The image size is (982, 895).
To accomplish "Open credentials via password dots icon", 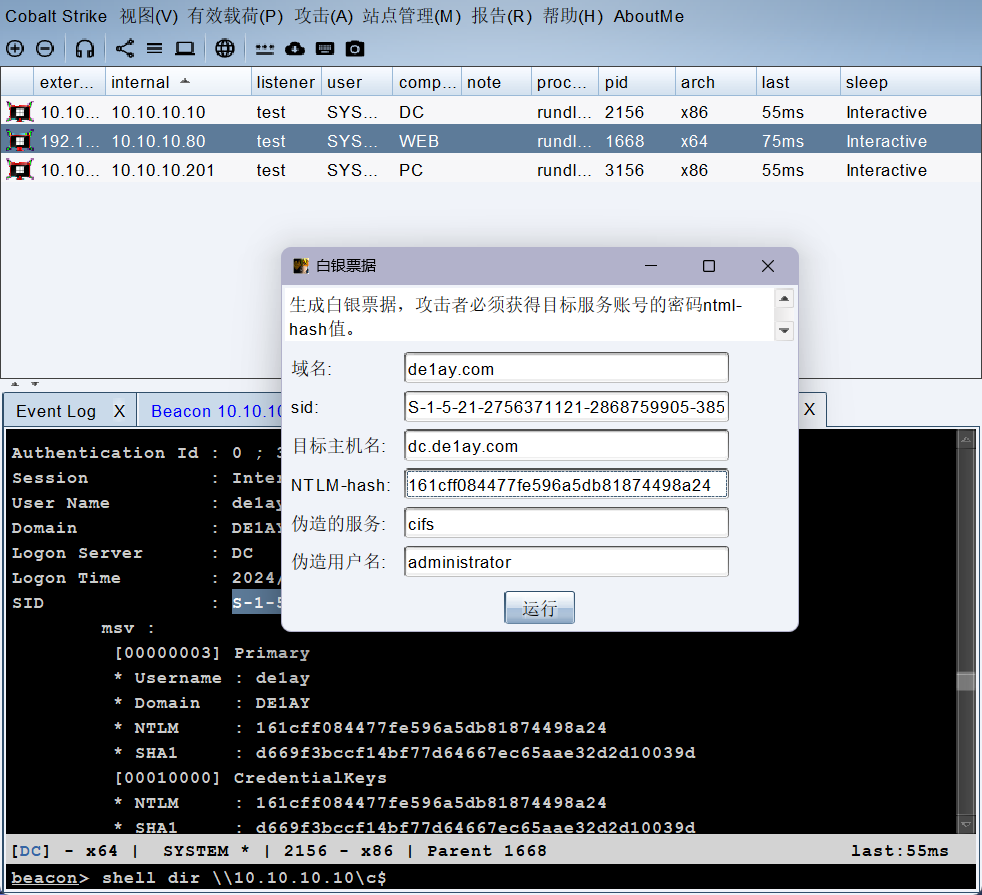I will pyautogui.click(x=264, y=49).
